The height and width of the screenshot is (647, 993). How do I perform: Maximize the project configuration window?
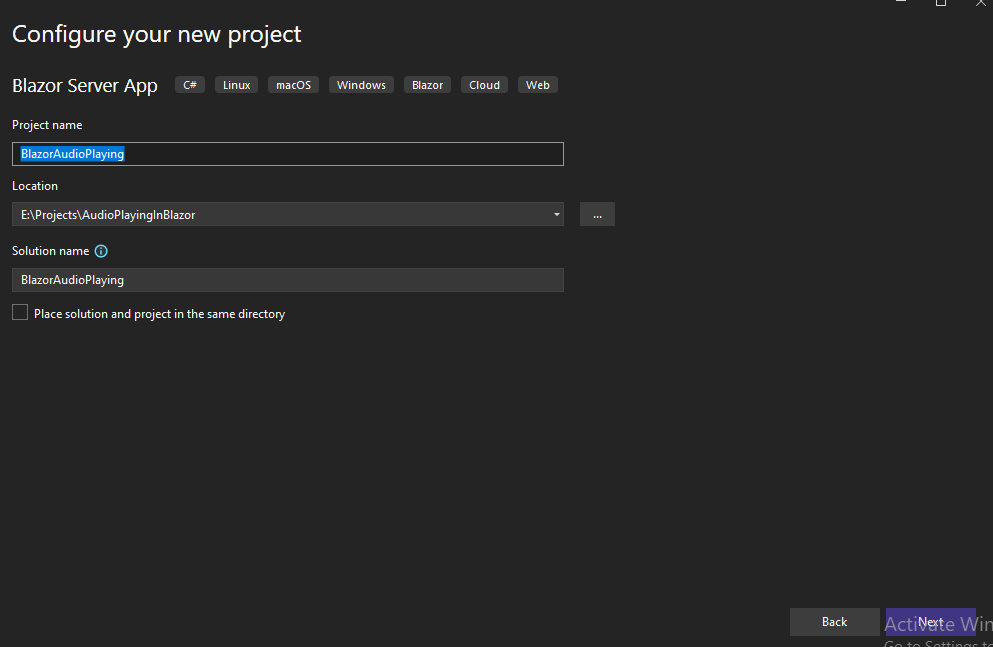[940, 3]
